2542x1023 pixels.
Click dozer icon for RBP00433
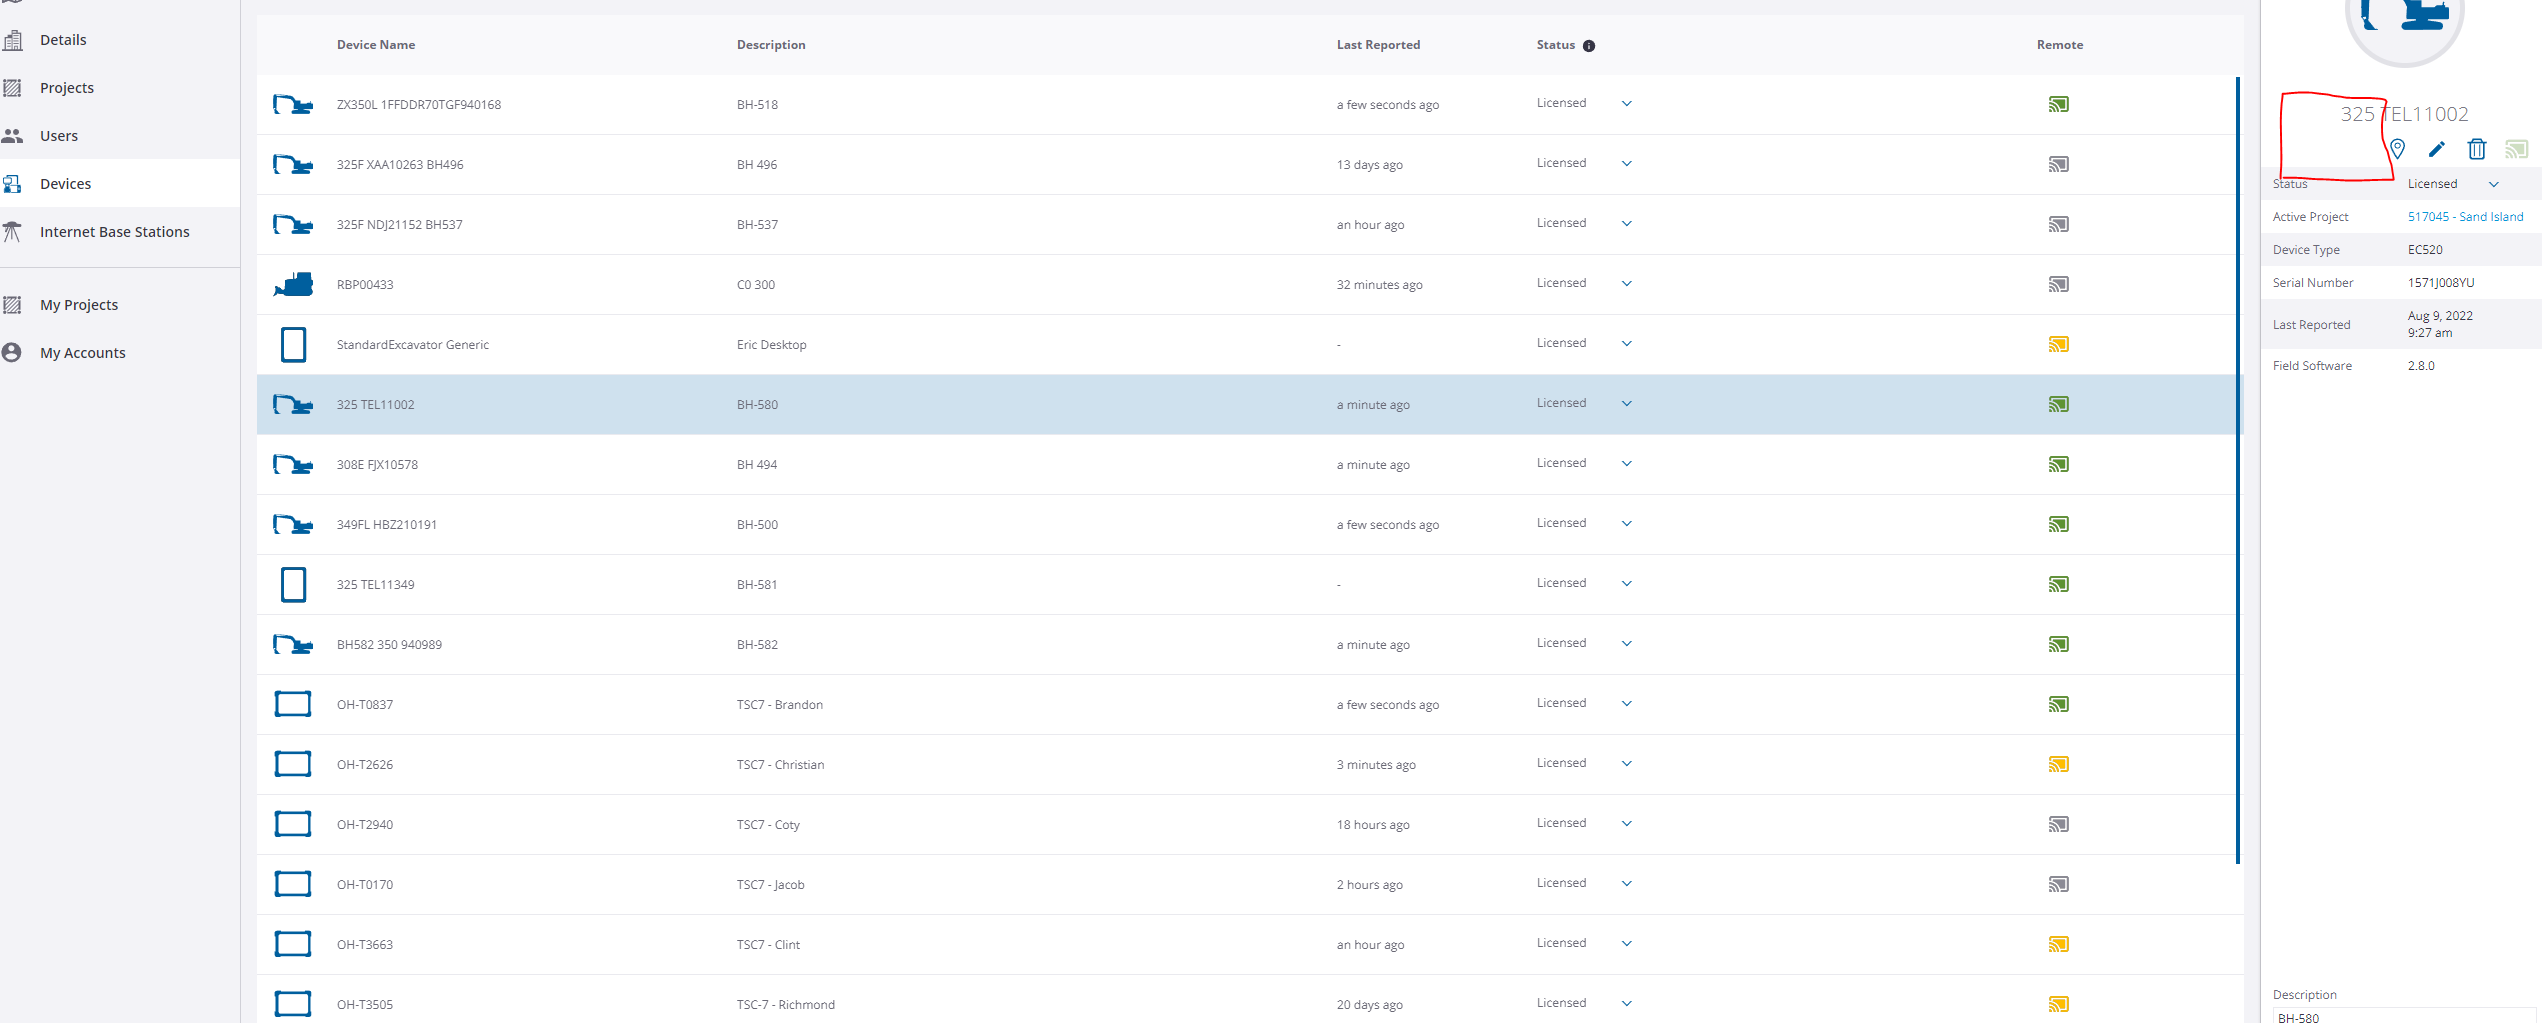[x=293, y=284]
